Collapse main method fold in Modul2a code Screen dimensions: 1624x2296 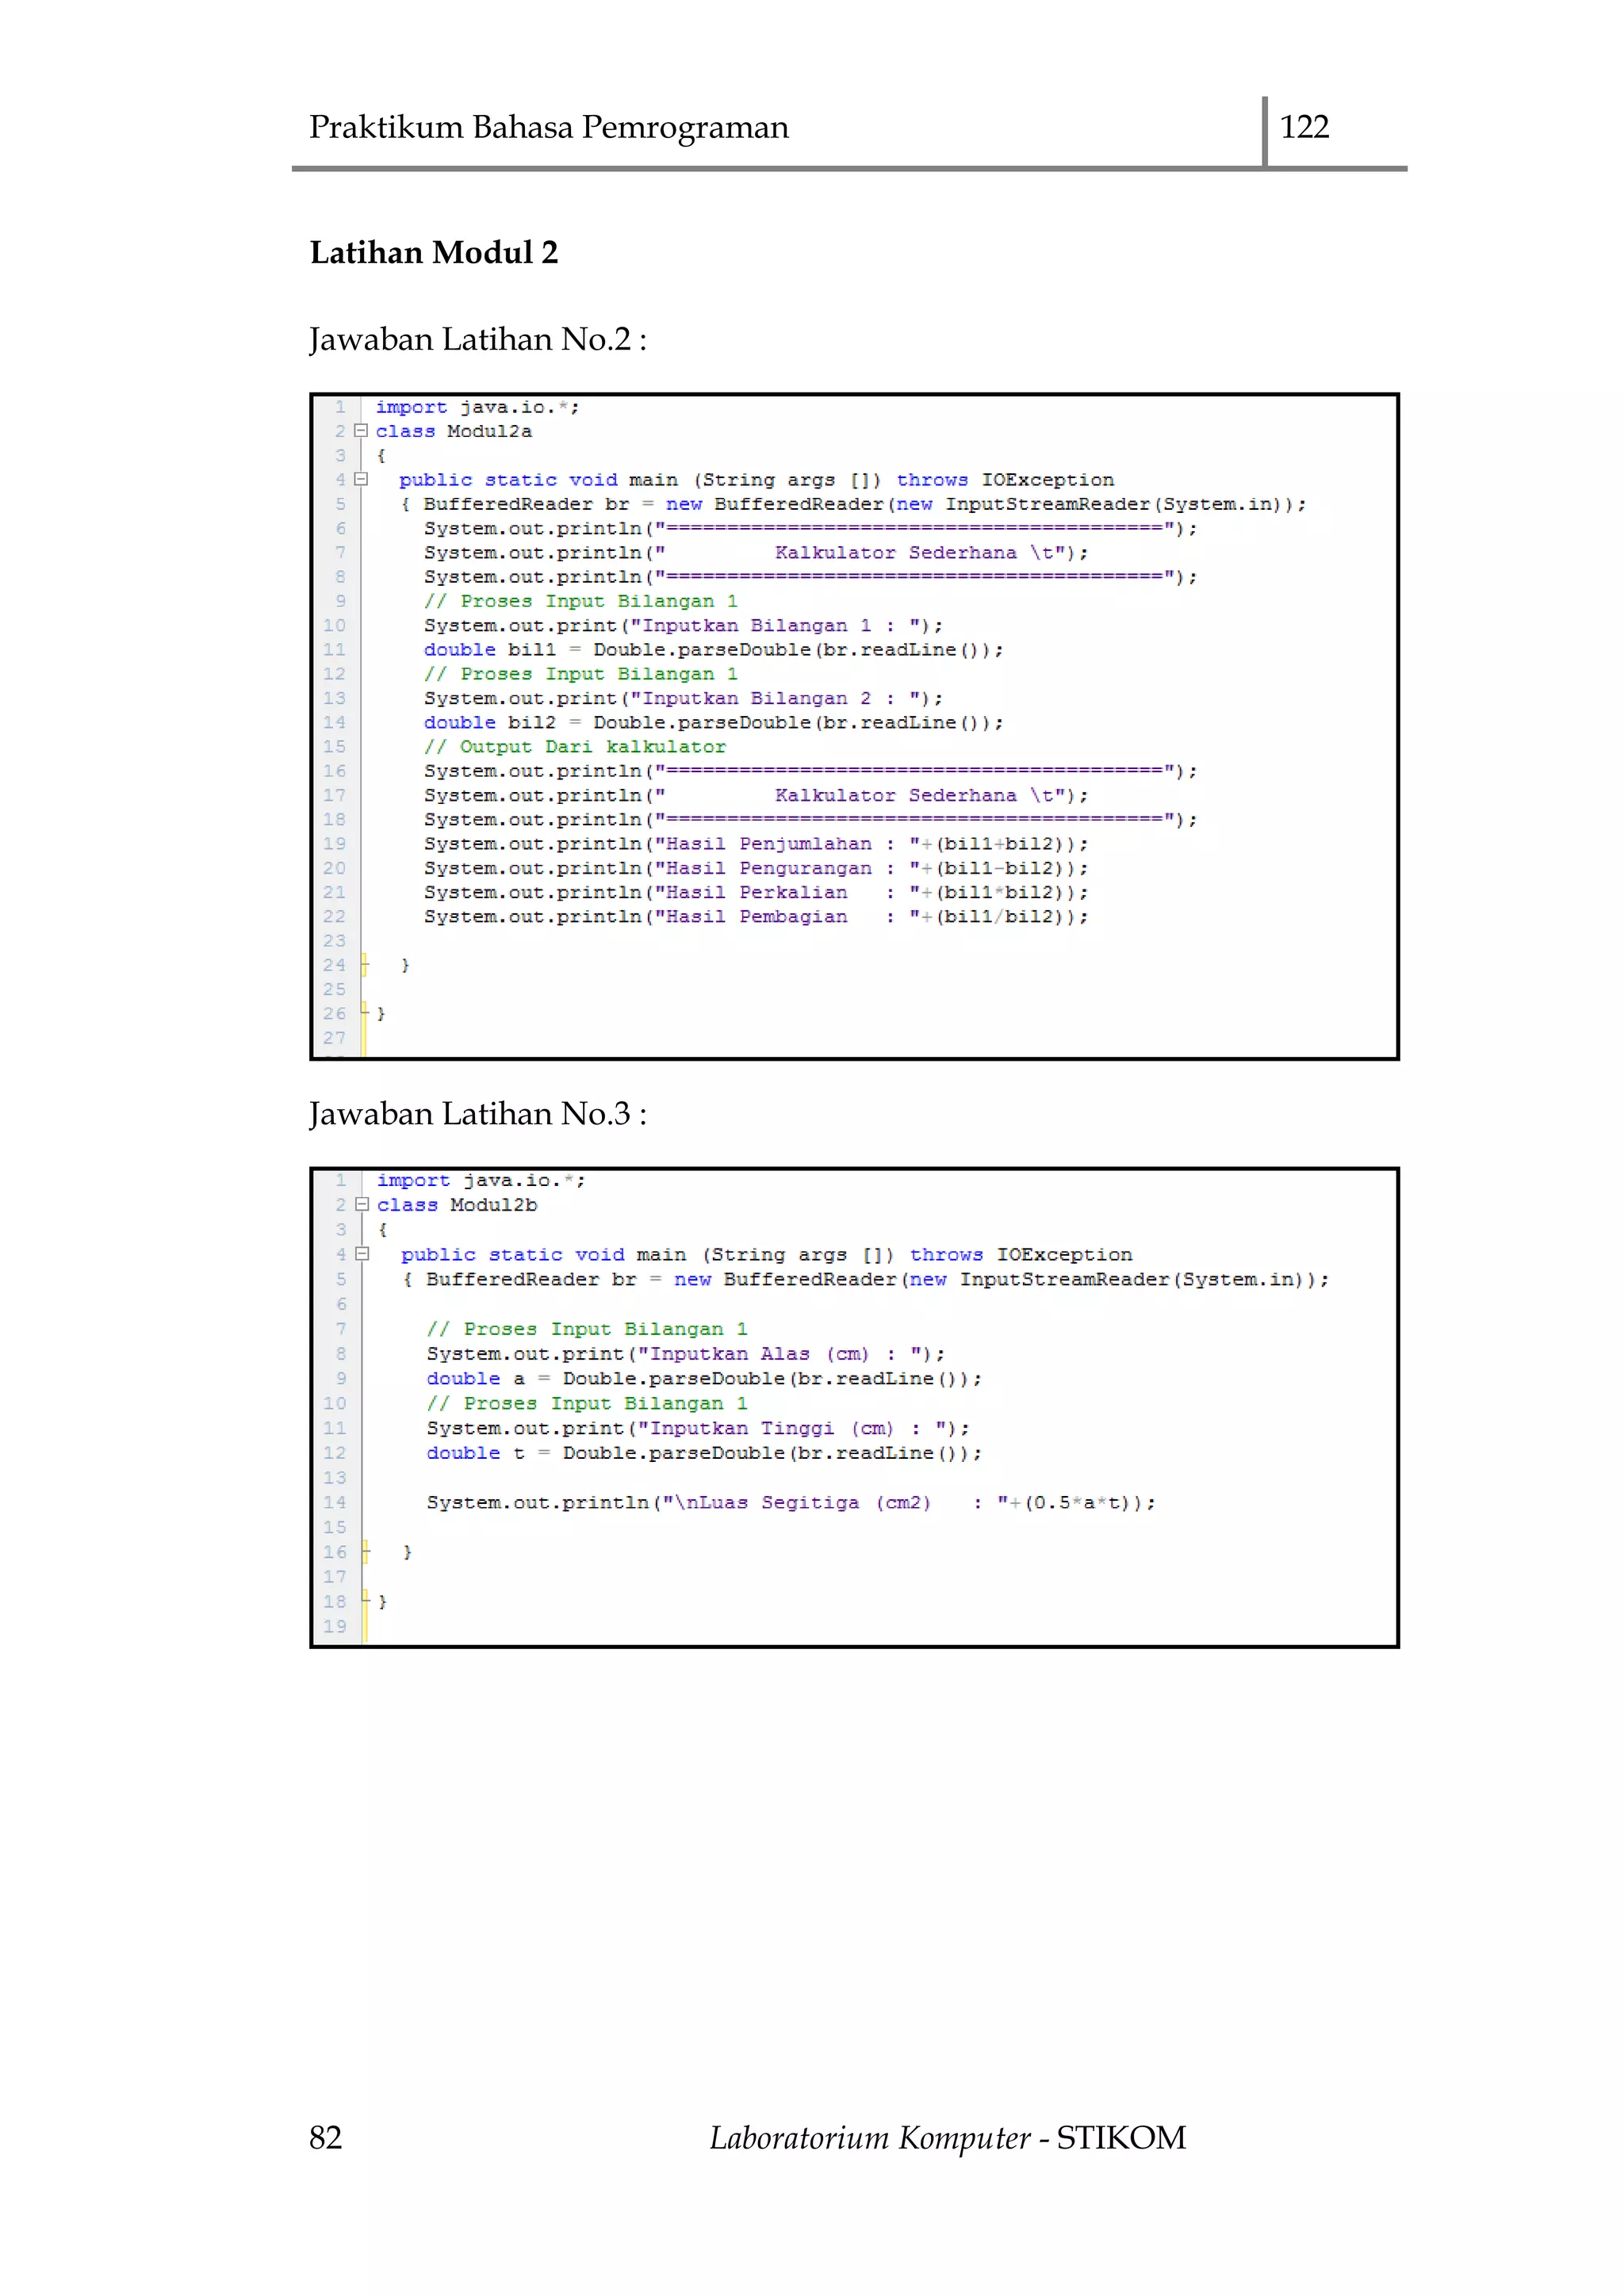click(x=361, y=480)
